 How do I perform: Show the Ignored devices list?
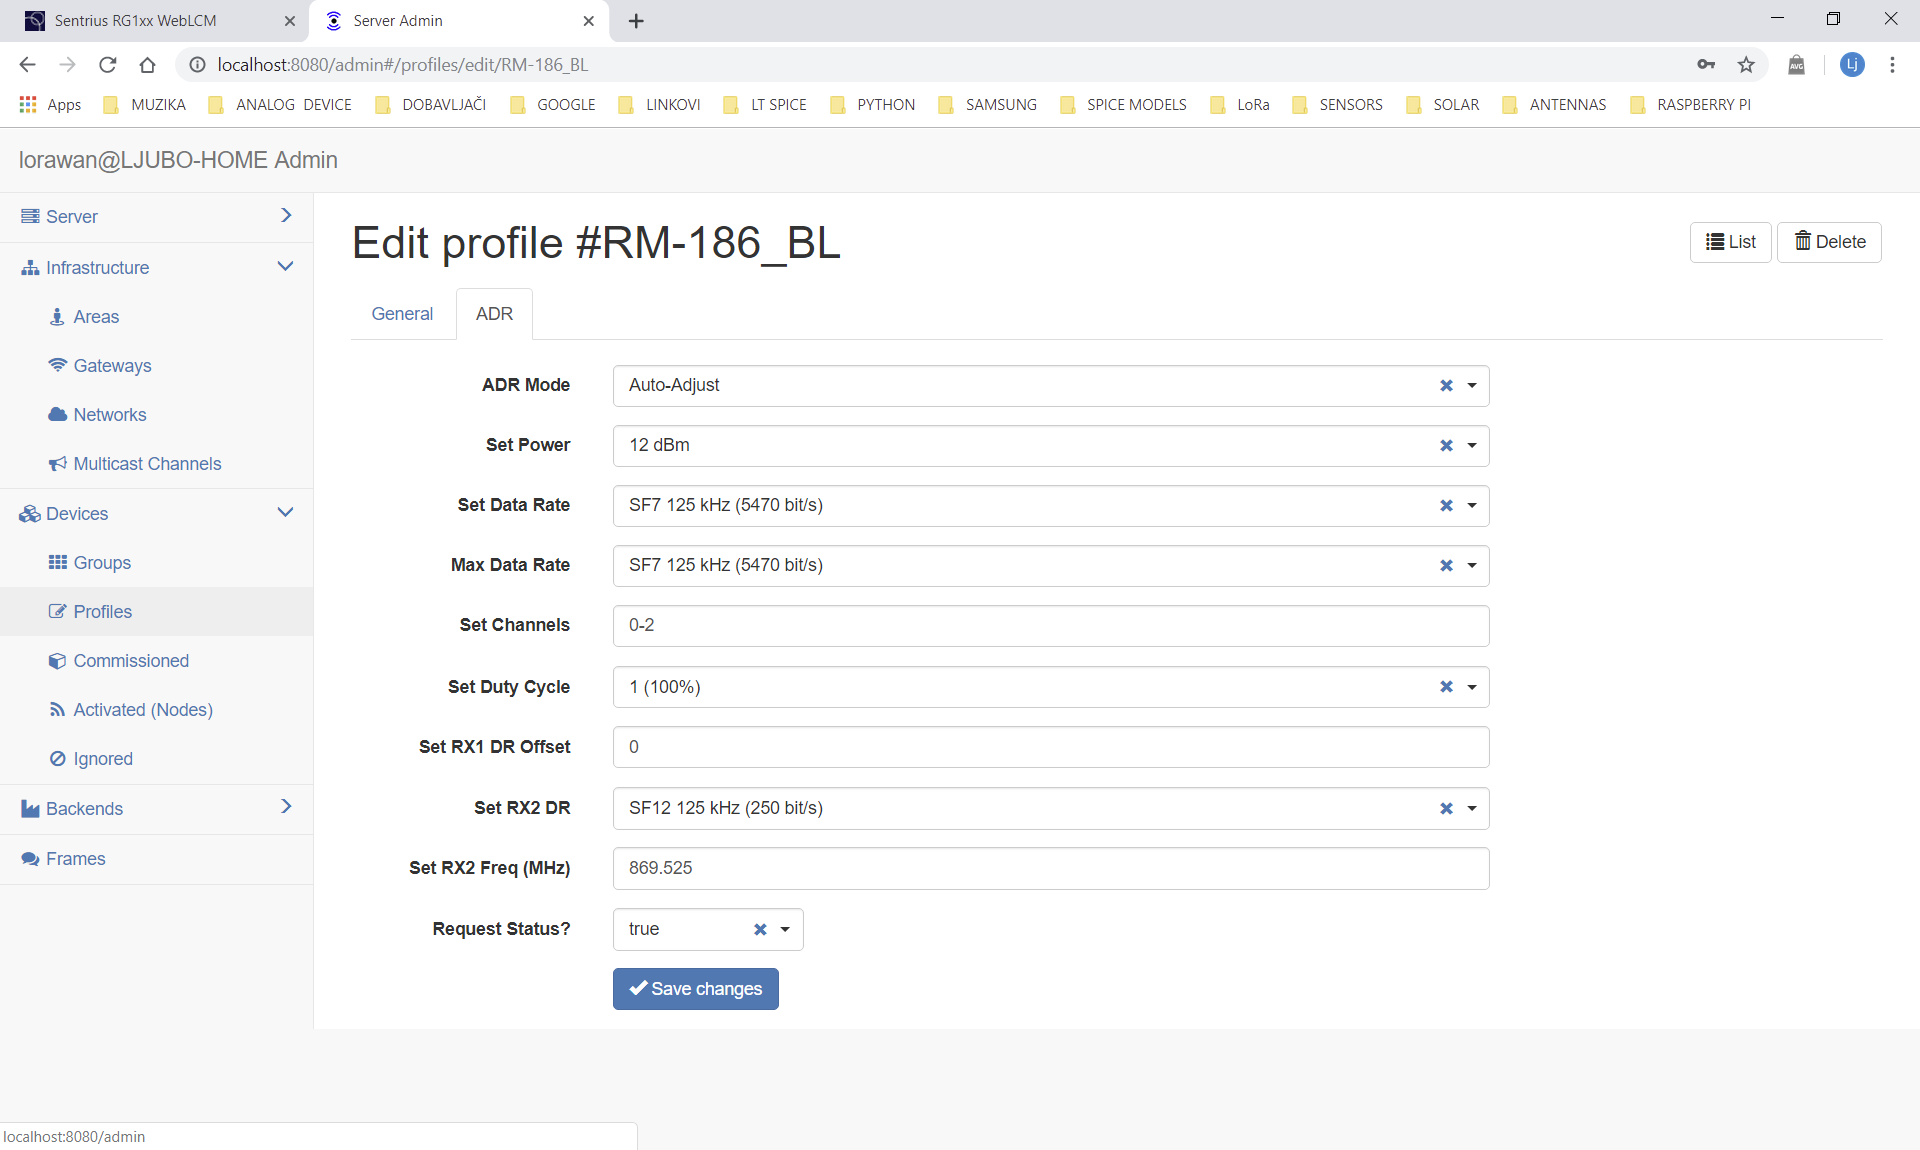coord(103,758)
